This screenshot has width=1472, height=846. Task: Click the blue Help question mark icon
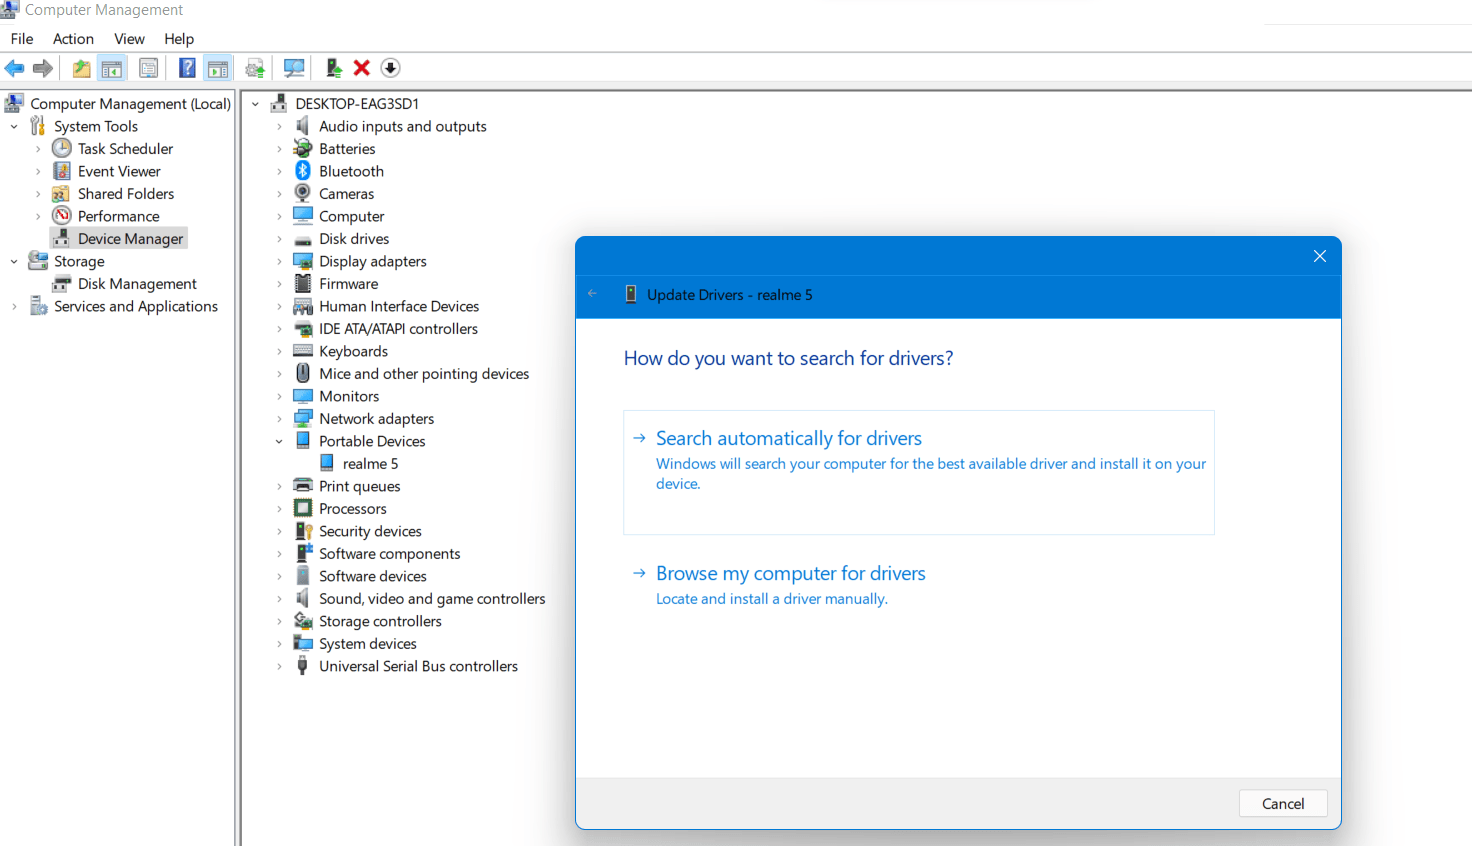[x=187, y=68]
